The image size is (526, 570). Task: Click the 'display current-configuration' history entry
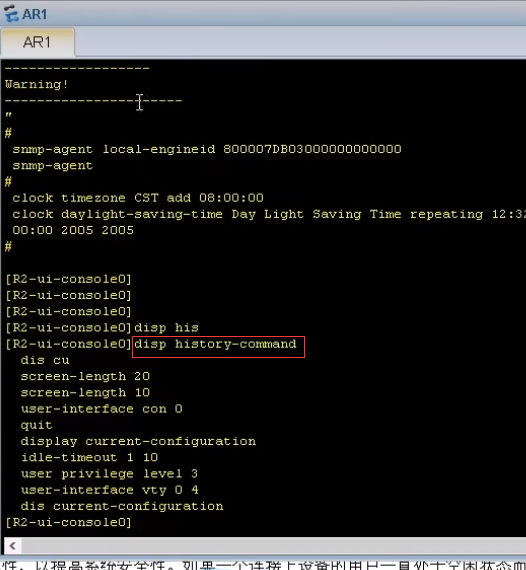(x=138, y=441)
